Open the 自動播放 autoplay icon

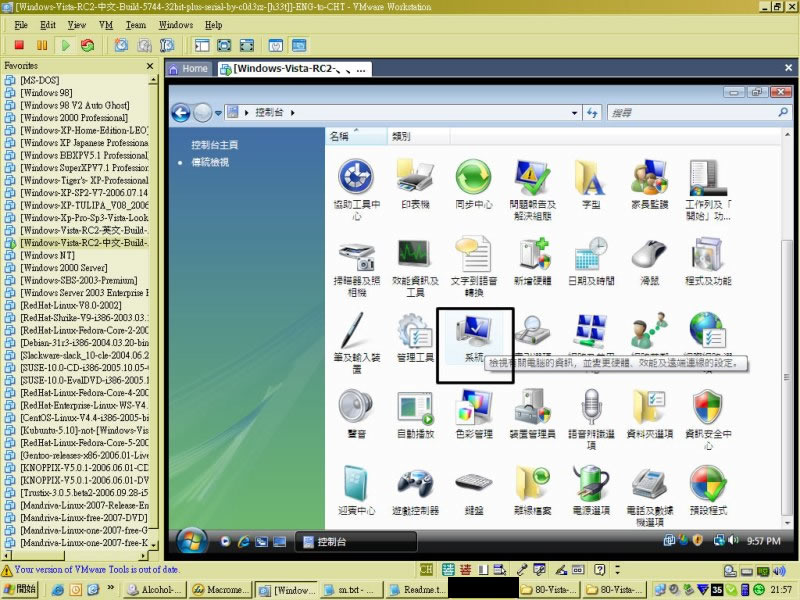415,413
